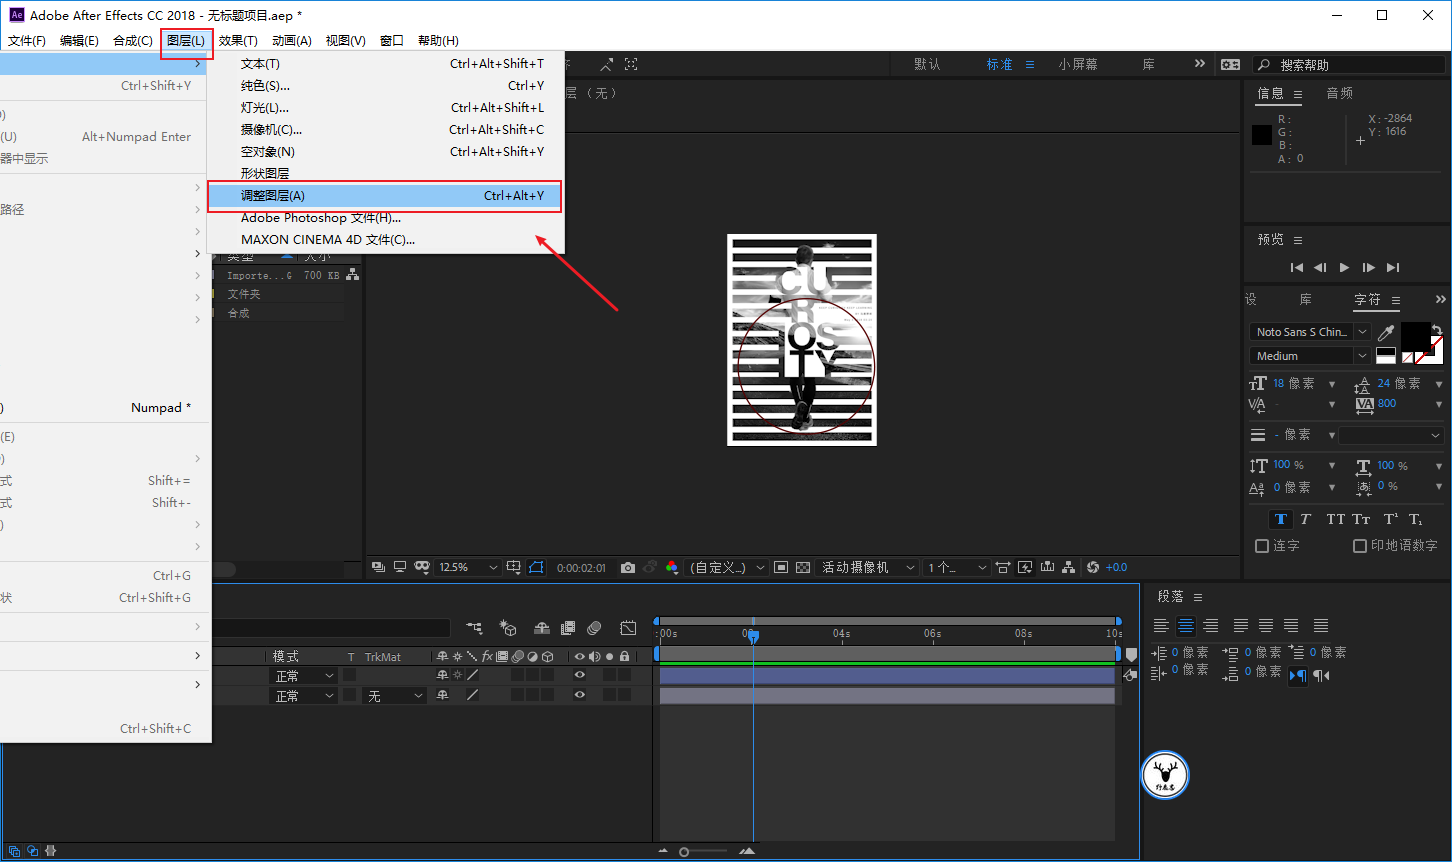Viewport: 1452px width, 862px height.
Task: Enable the 印地语数字 checkbox
Action: point(1360,546)
